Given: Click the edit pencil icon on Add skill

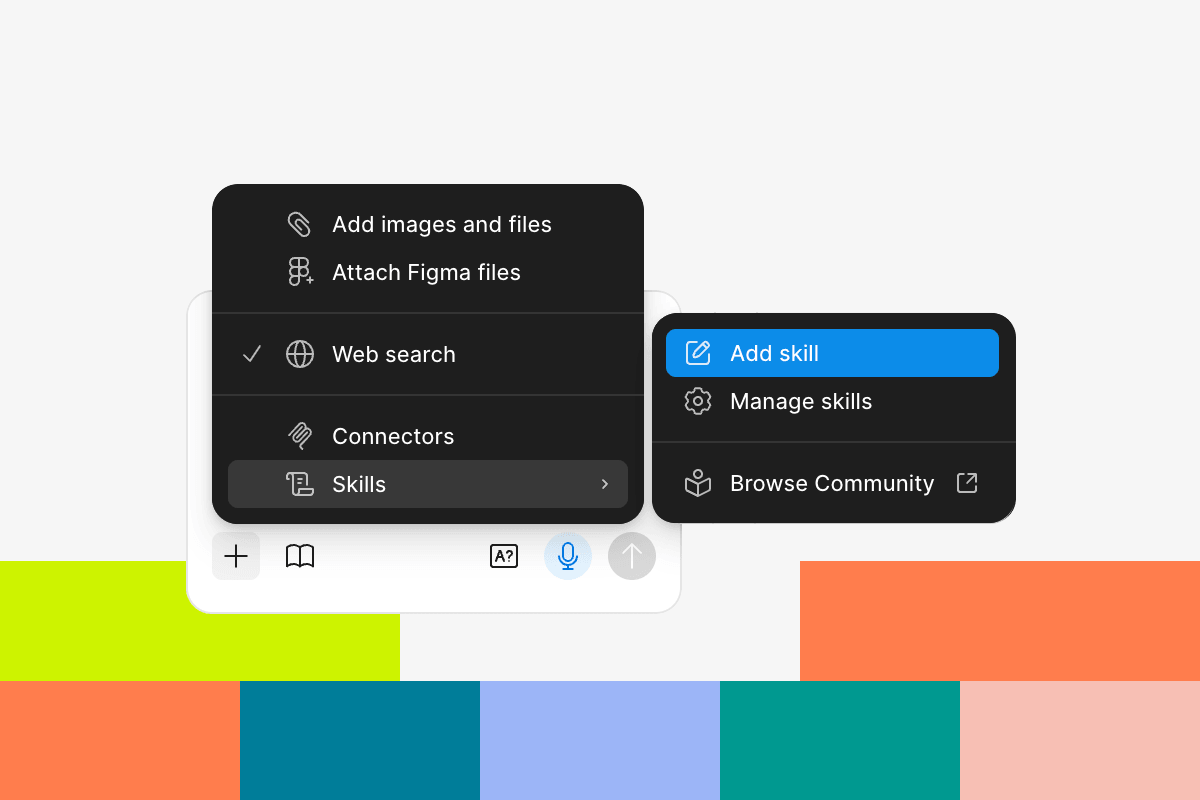Looking at the screenshot, I should point(698,353).
